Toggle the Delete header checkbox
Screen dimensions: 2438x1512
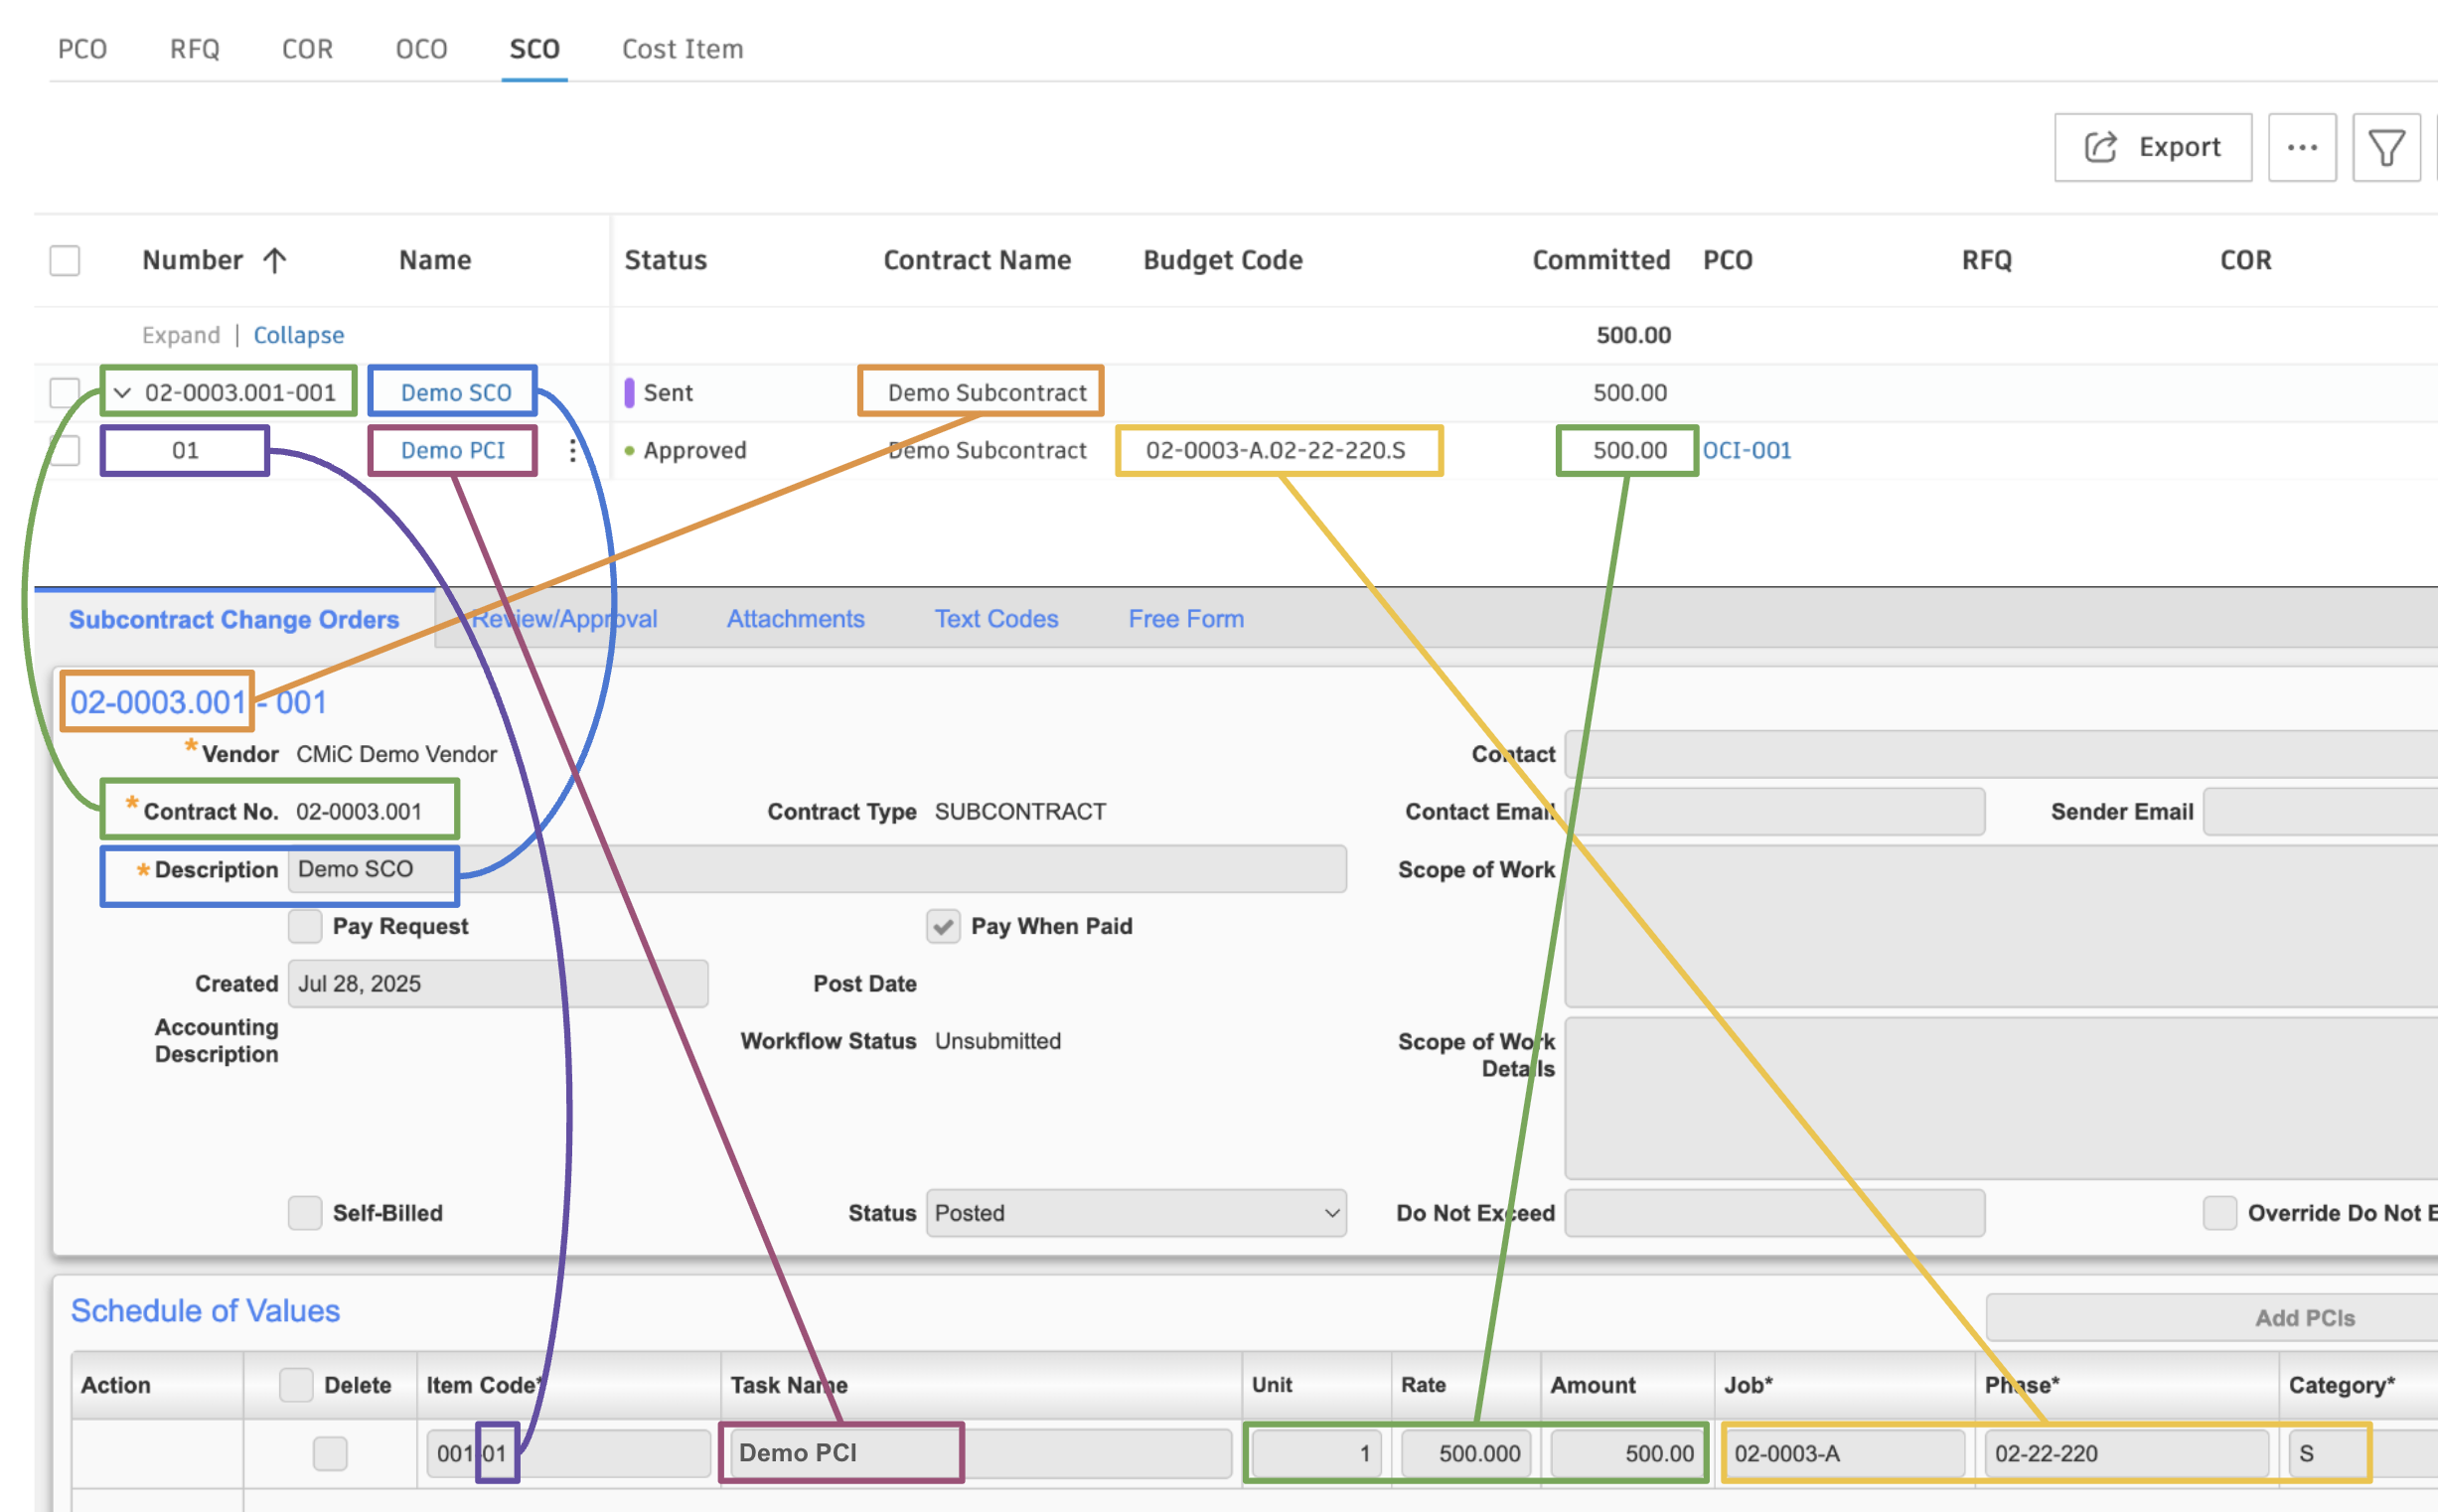pyautogui.click(x=296, y=1385)
